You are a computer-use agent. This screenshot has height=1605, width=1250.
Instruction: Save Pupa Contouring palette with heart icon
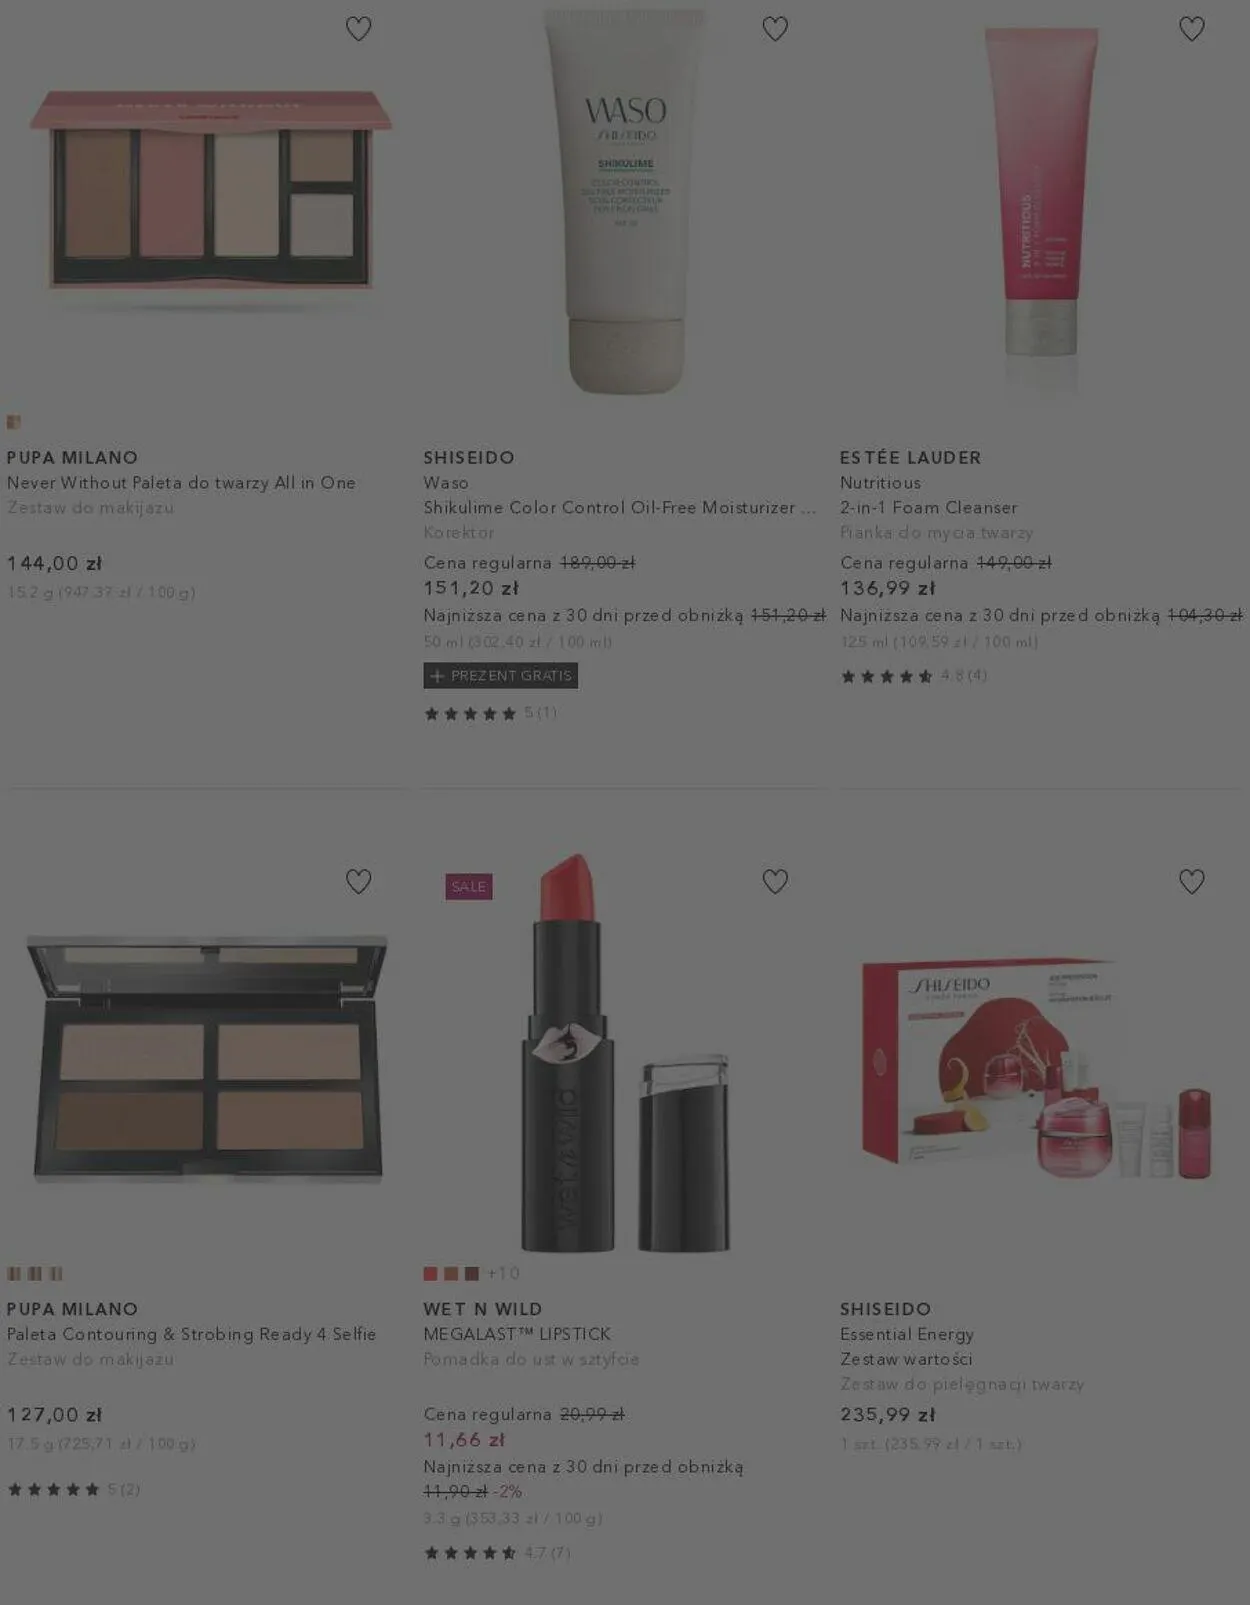click(358, 881)
